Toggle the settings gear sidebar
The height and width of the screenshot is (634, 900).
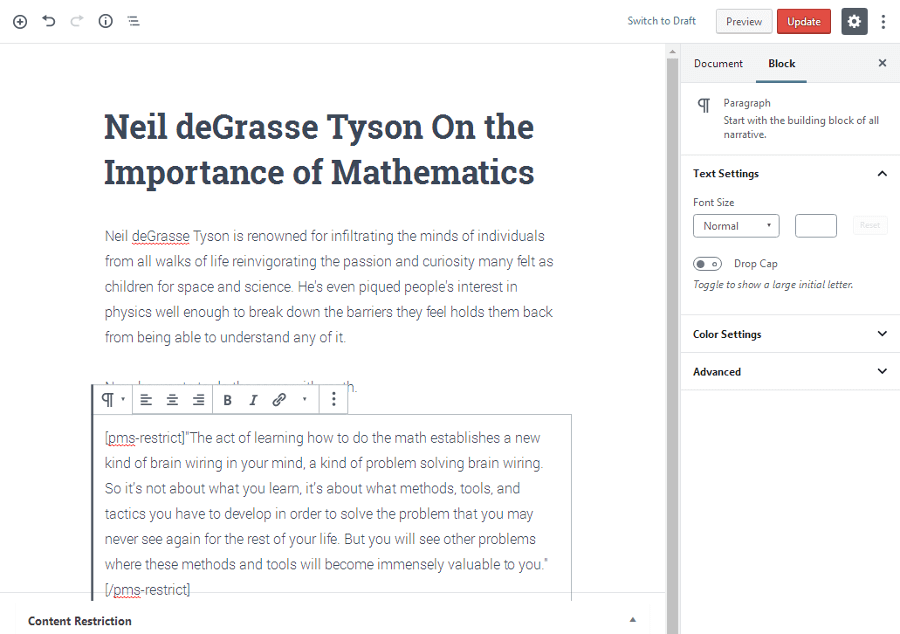(854, 22)
